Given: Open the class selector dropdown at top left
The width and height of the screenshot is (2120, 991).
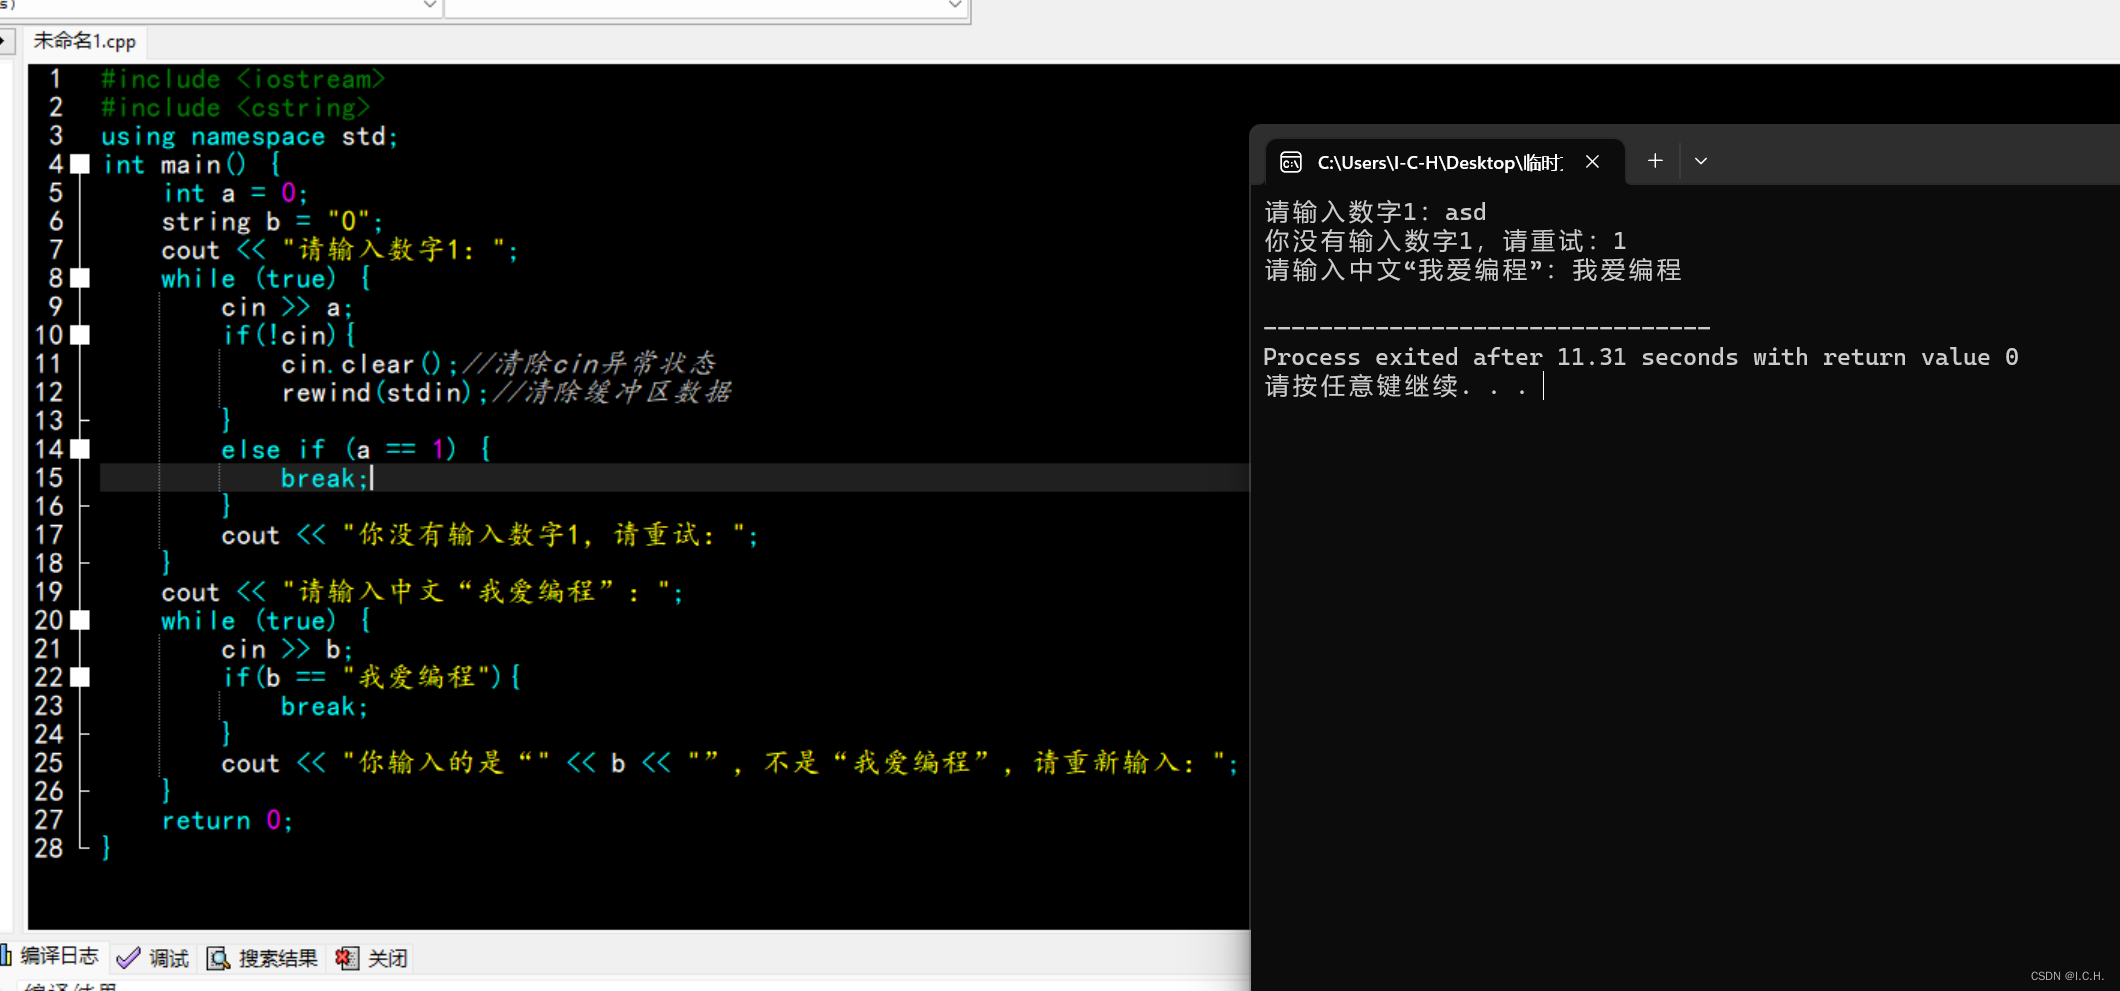Looking at the screenshot, I should coord(429,5).
